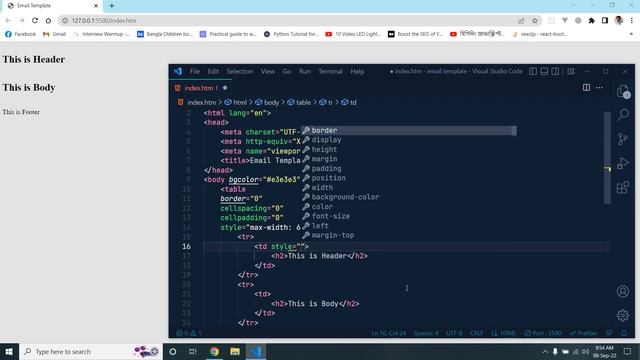The height and width of the screenshot is (360, 640).
Task: Open the Help menu
Action: (357, 71)
